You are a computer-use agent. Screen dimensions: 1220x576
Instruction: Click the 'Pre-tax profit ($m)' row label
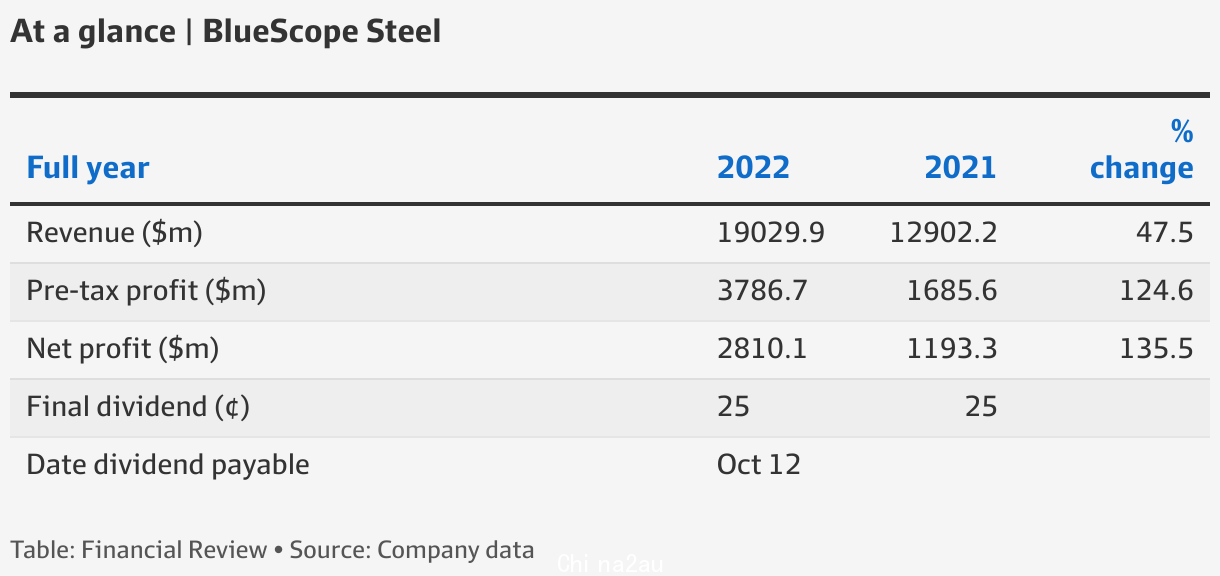(147, 291)
